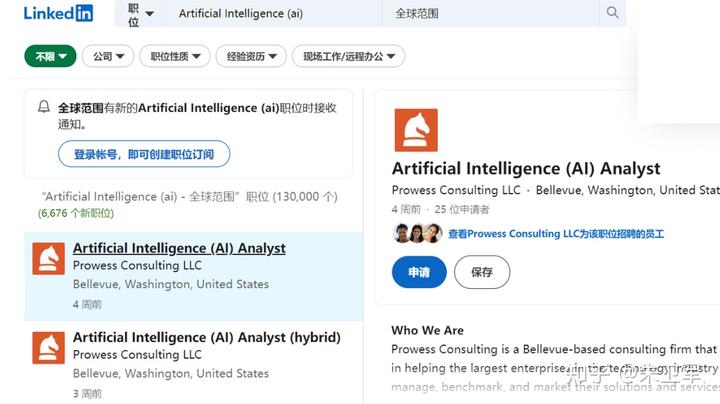Click the Who We Are heading
This screenshot has height=404, width=720.
(428, 330)
